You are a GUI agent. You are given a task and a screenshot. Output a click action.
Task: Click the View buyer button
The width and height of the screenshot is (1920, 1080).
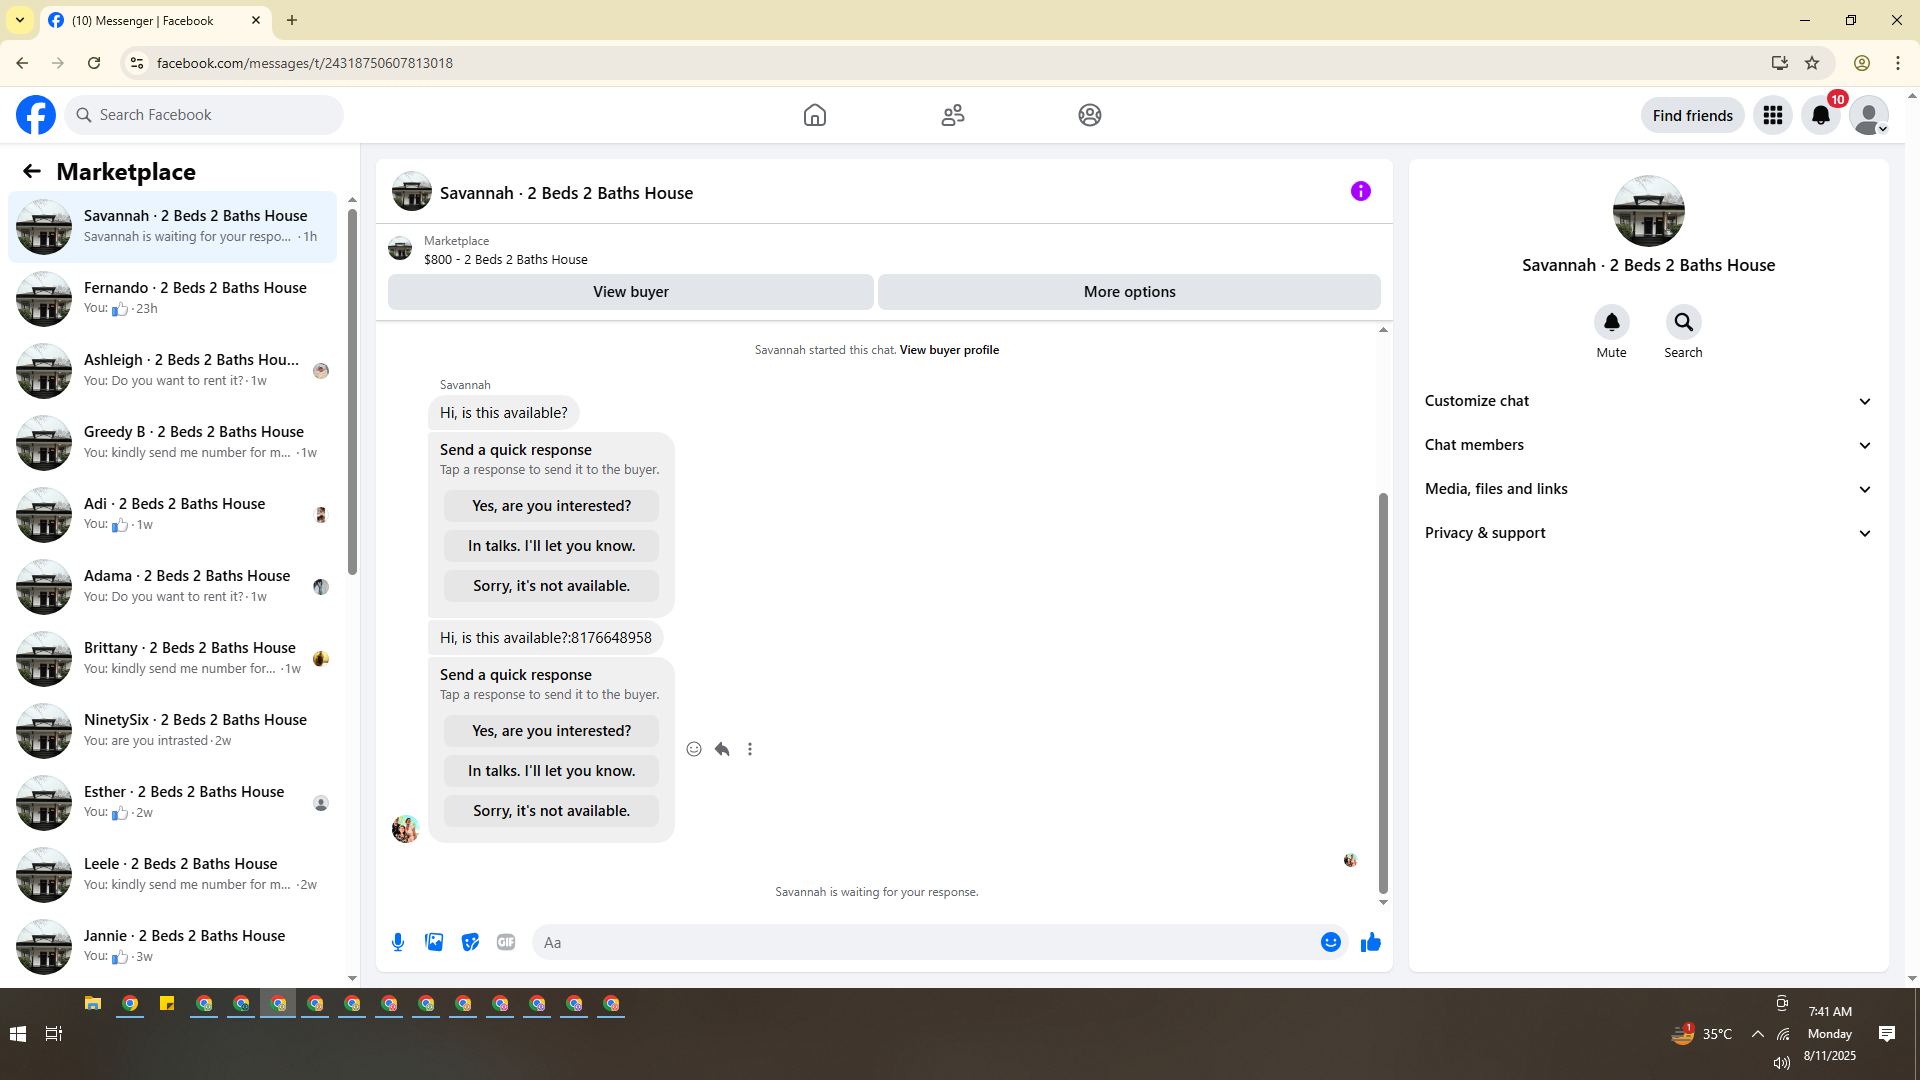[630, 292]
